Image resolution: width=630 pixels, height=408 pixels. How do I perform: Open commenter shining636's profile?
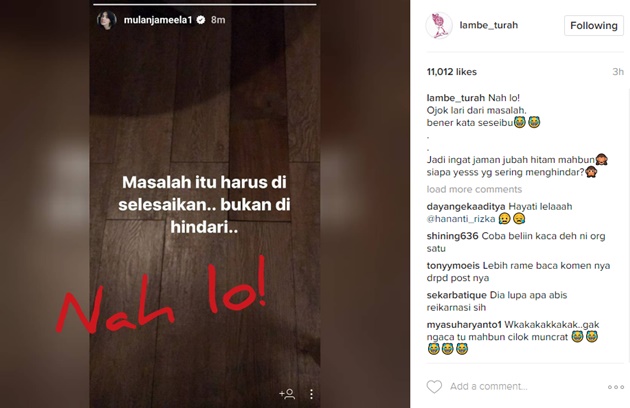pos(452,236)
